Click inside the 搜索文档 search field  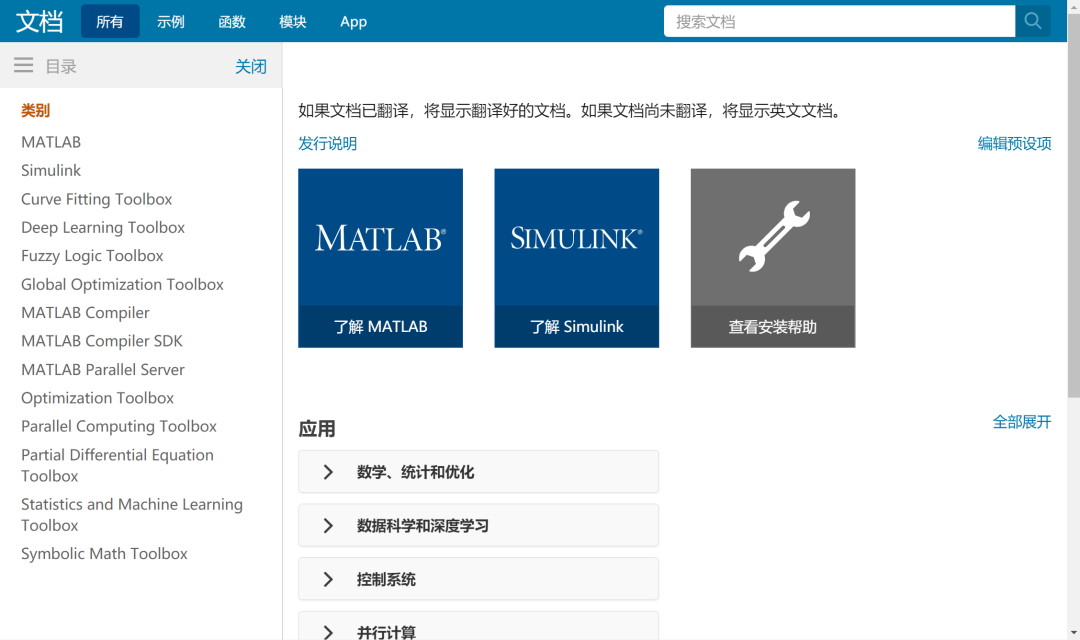(839, 20)
